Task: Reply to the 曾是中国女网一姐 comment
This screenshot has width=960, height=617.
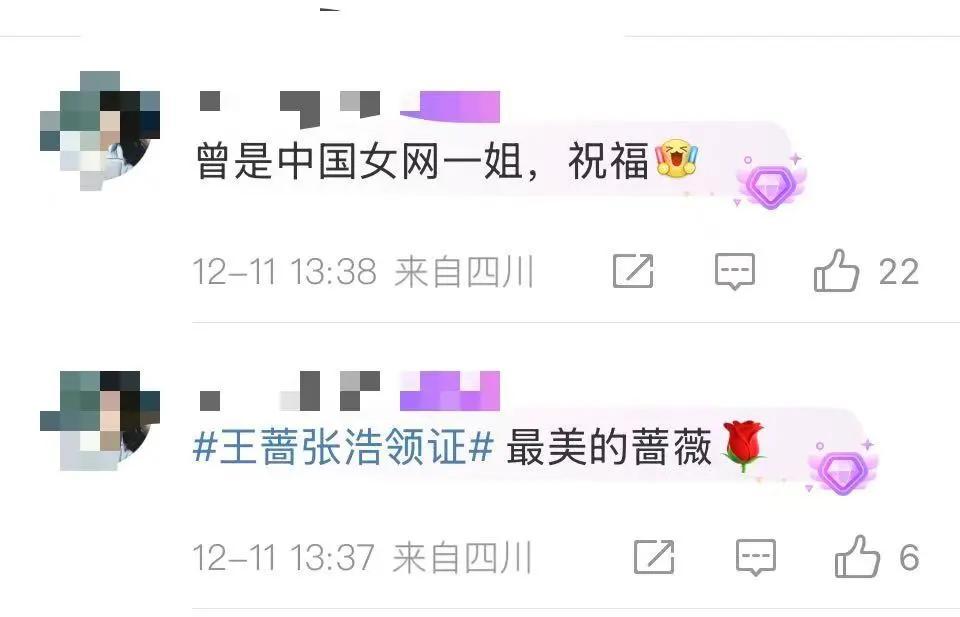Action: (x=735, y=271)
